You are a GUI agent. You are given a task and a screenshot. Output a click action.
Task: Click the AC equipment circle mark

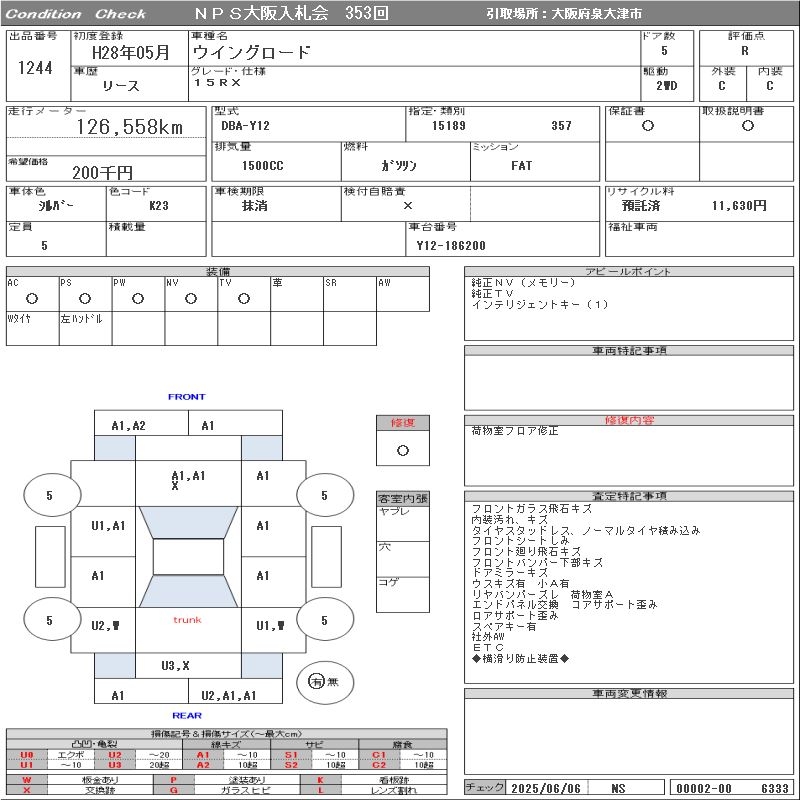tap(32, 298)
